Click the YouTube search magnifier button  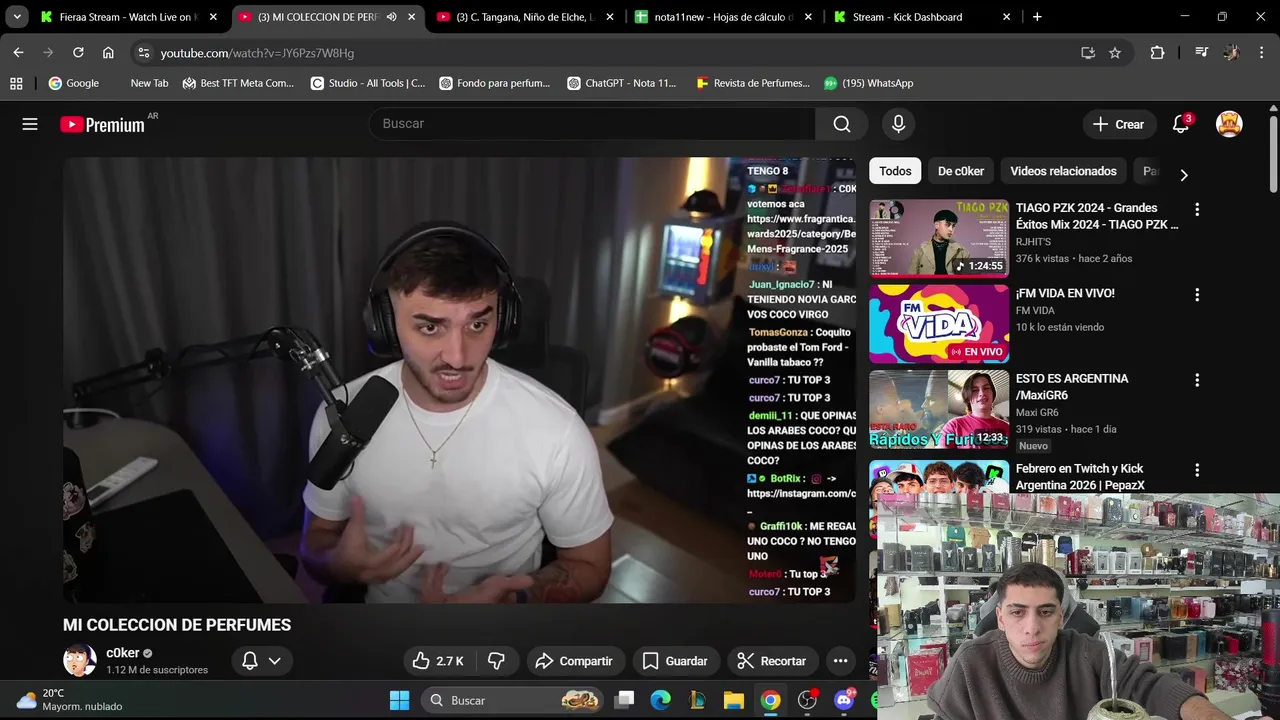pos(842,124)
